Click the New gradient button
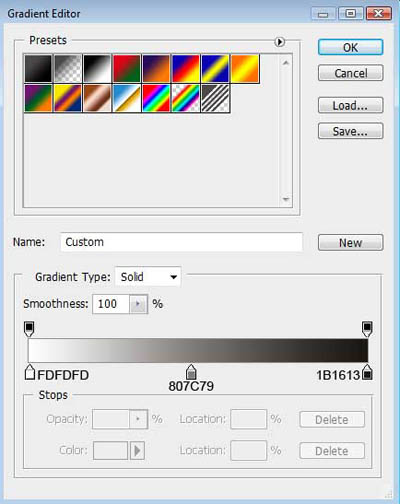 tap(350, 242)
